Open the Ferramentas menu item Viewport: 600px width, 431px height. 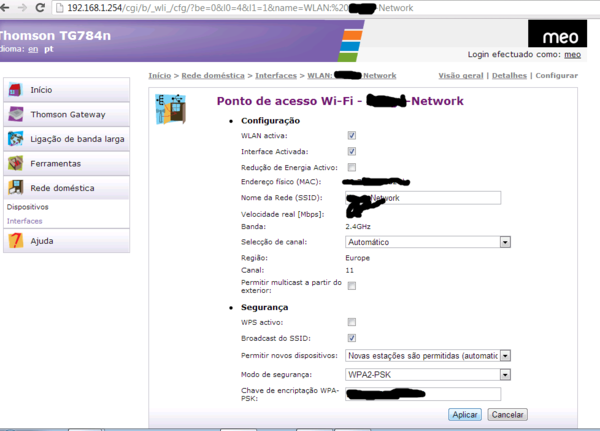pyautogui.click(x=67, y=163)
